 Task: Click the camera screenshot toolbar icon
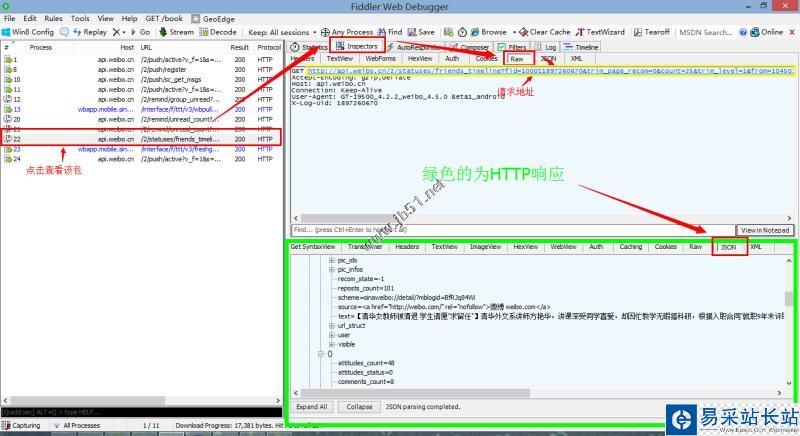[448, 32]
